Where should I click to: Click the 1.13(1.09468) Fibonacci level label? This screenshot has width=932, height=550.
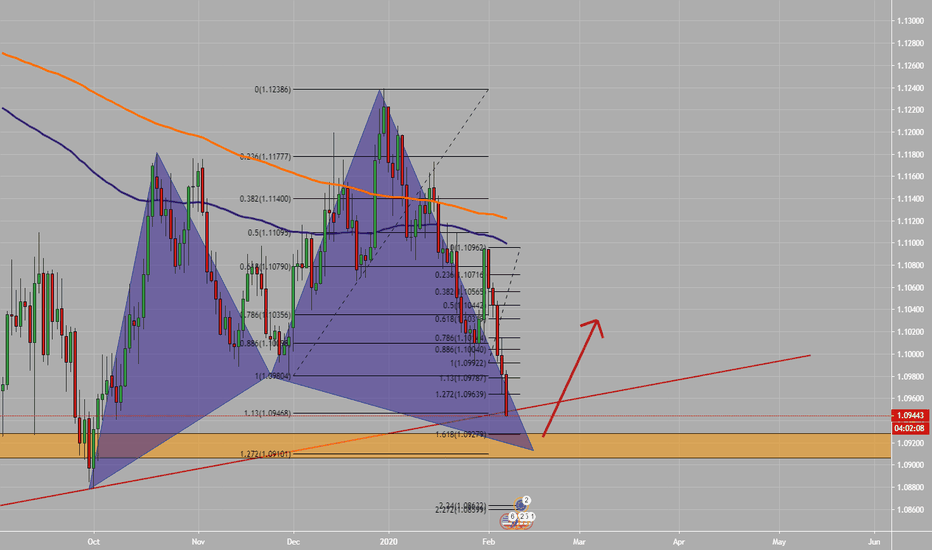(x=267, y=413)
